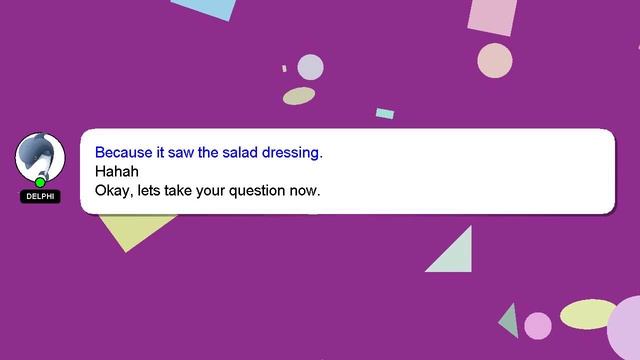Click the small pink circle at the bottom

point(538,326)
